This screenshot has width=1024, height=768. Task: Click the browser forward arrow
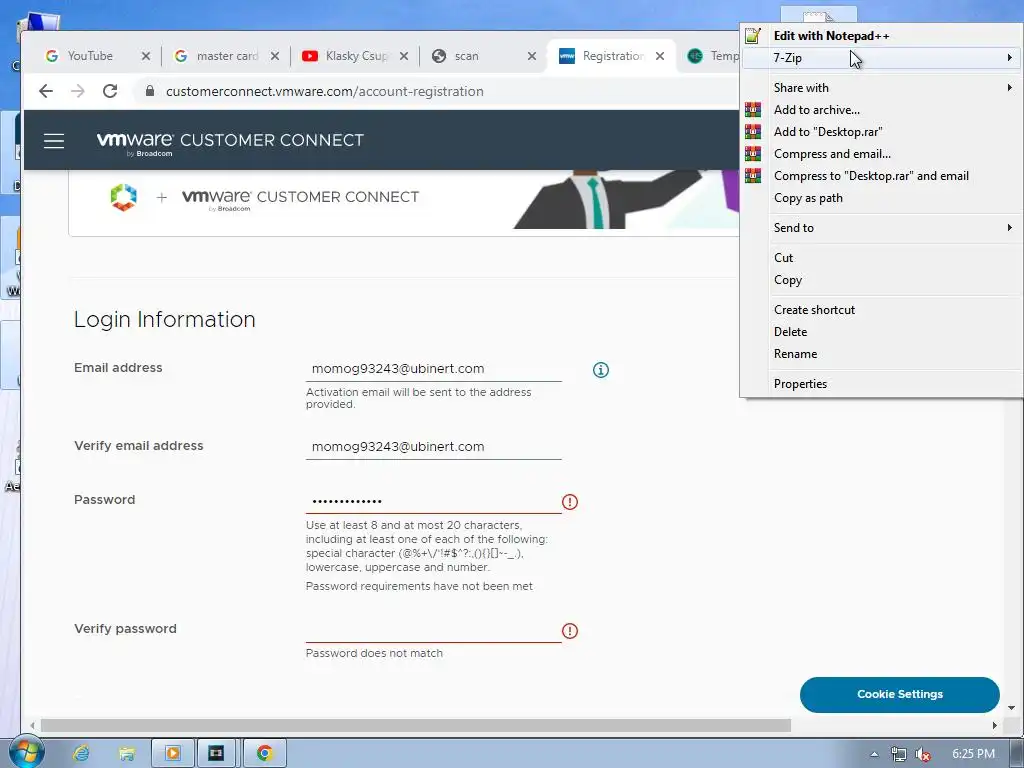[x=78, y=91]
